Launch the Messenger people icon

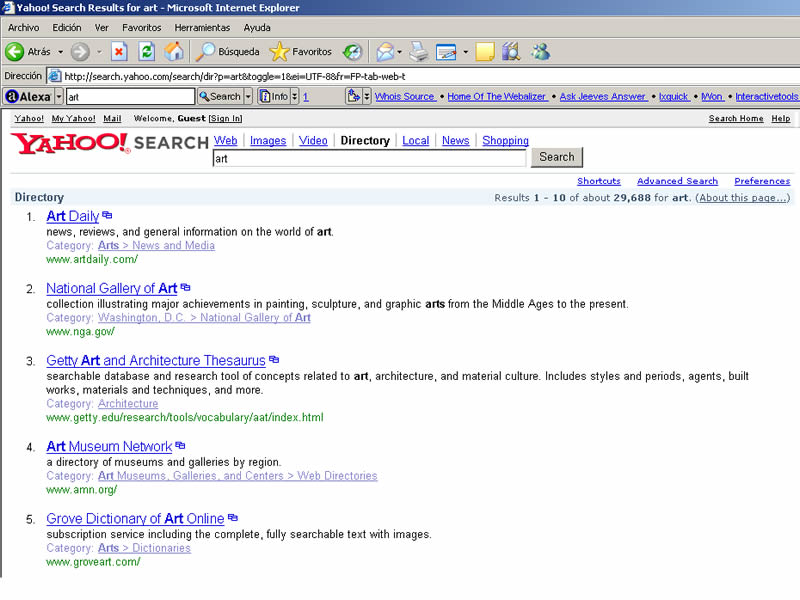pyautogui.click(x=540, y=52)
